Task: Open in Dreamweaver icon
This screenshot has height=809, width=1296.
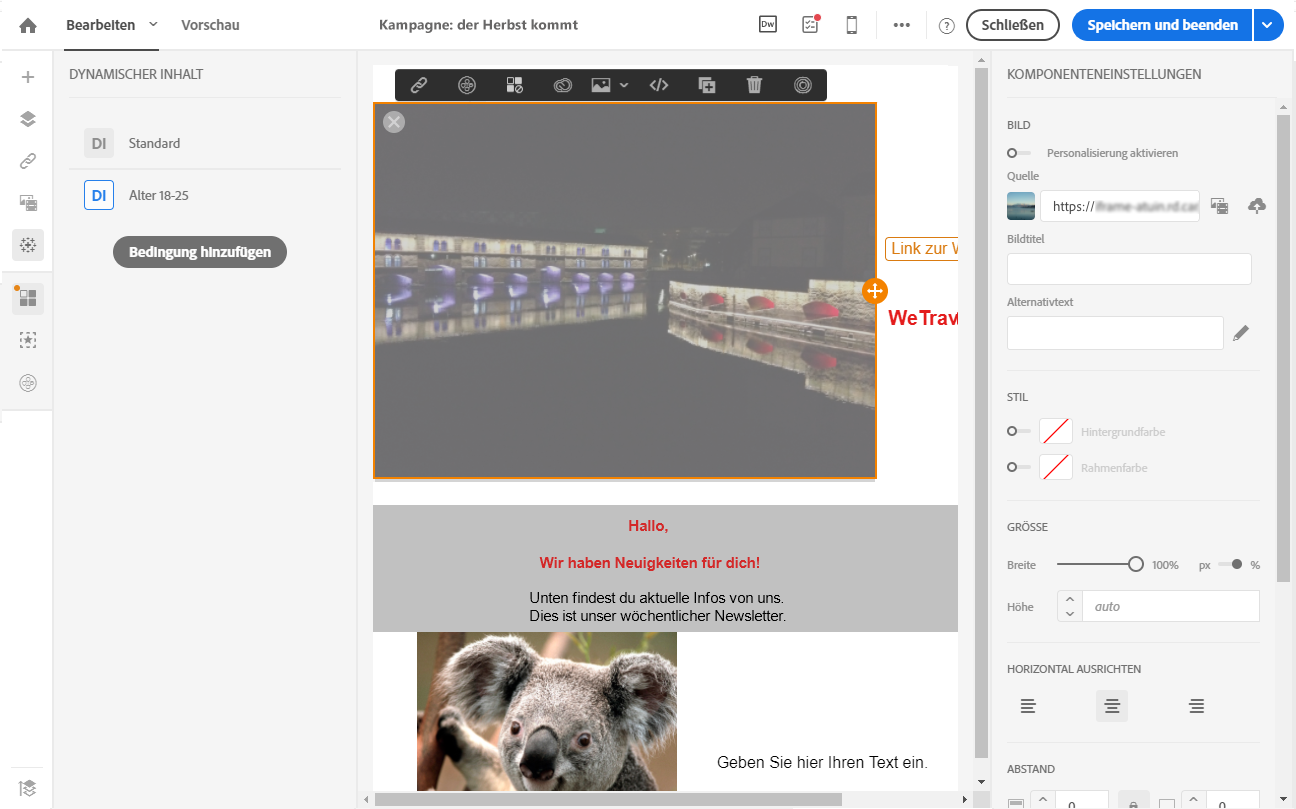Action: 768,25
